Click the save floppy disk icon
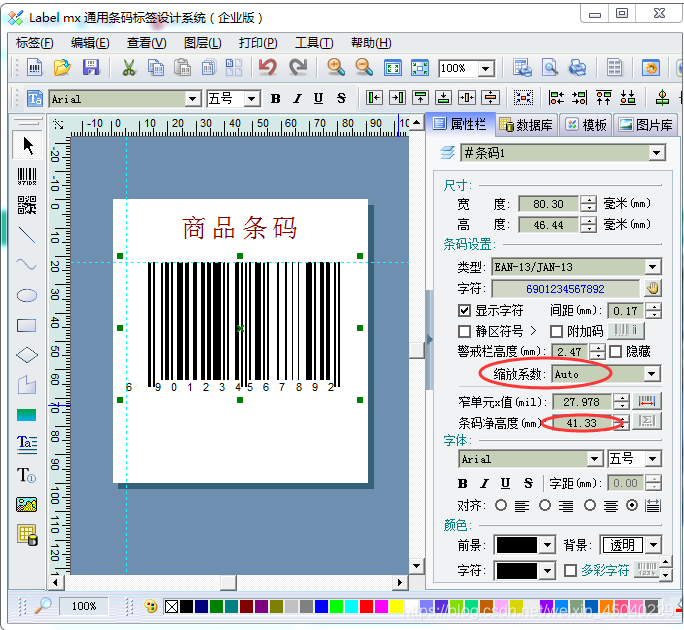This screenshot has width=684, height=630. tap(91, 68)
